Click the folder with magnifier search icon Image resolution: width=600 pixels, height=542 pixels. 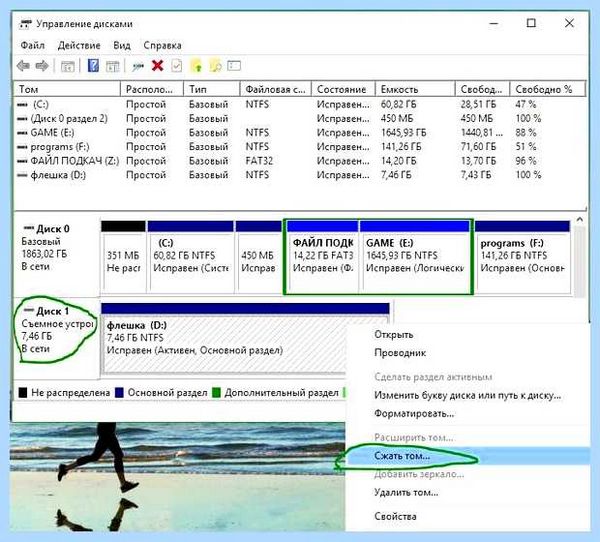215,66
